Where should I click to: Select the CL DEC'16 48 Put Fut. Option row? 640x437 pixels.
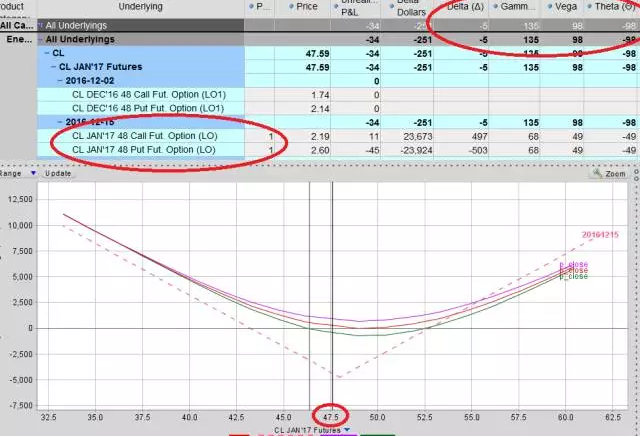pyautogui.click(x=144, y=106)
